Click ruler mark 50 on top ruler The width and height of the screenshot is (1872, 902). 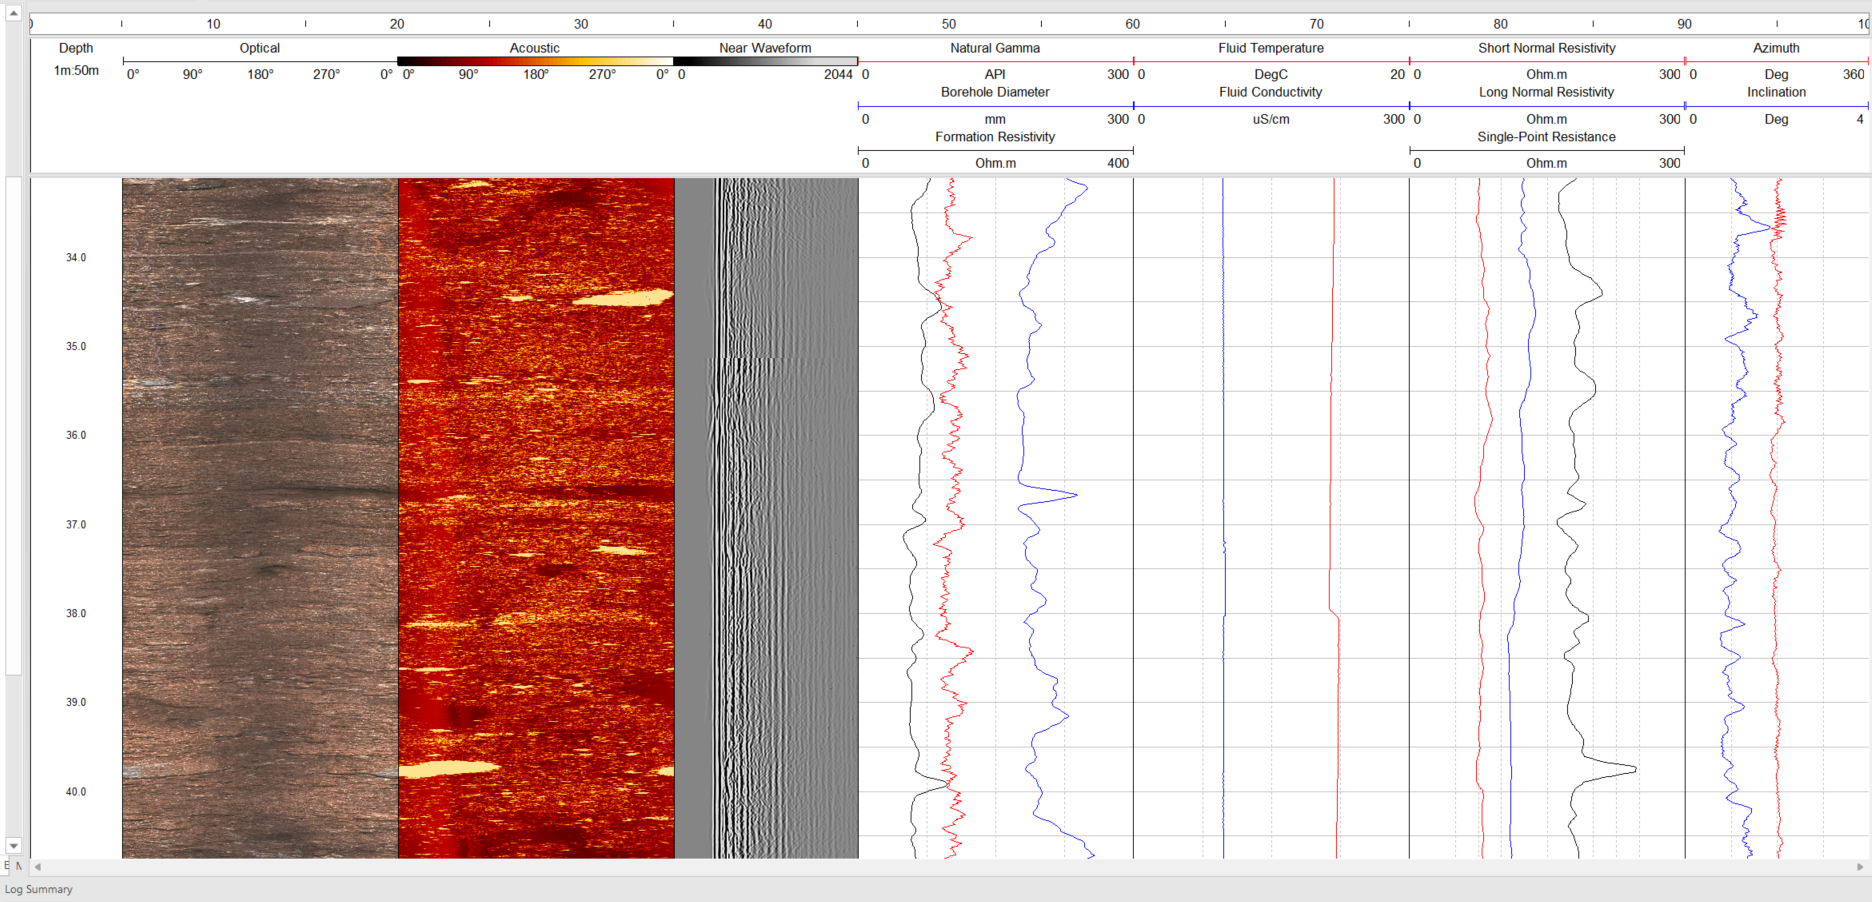[x=949, y=24]
